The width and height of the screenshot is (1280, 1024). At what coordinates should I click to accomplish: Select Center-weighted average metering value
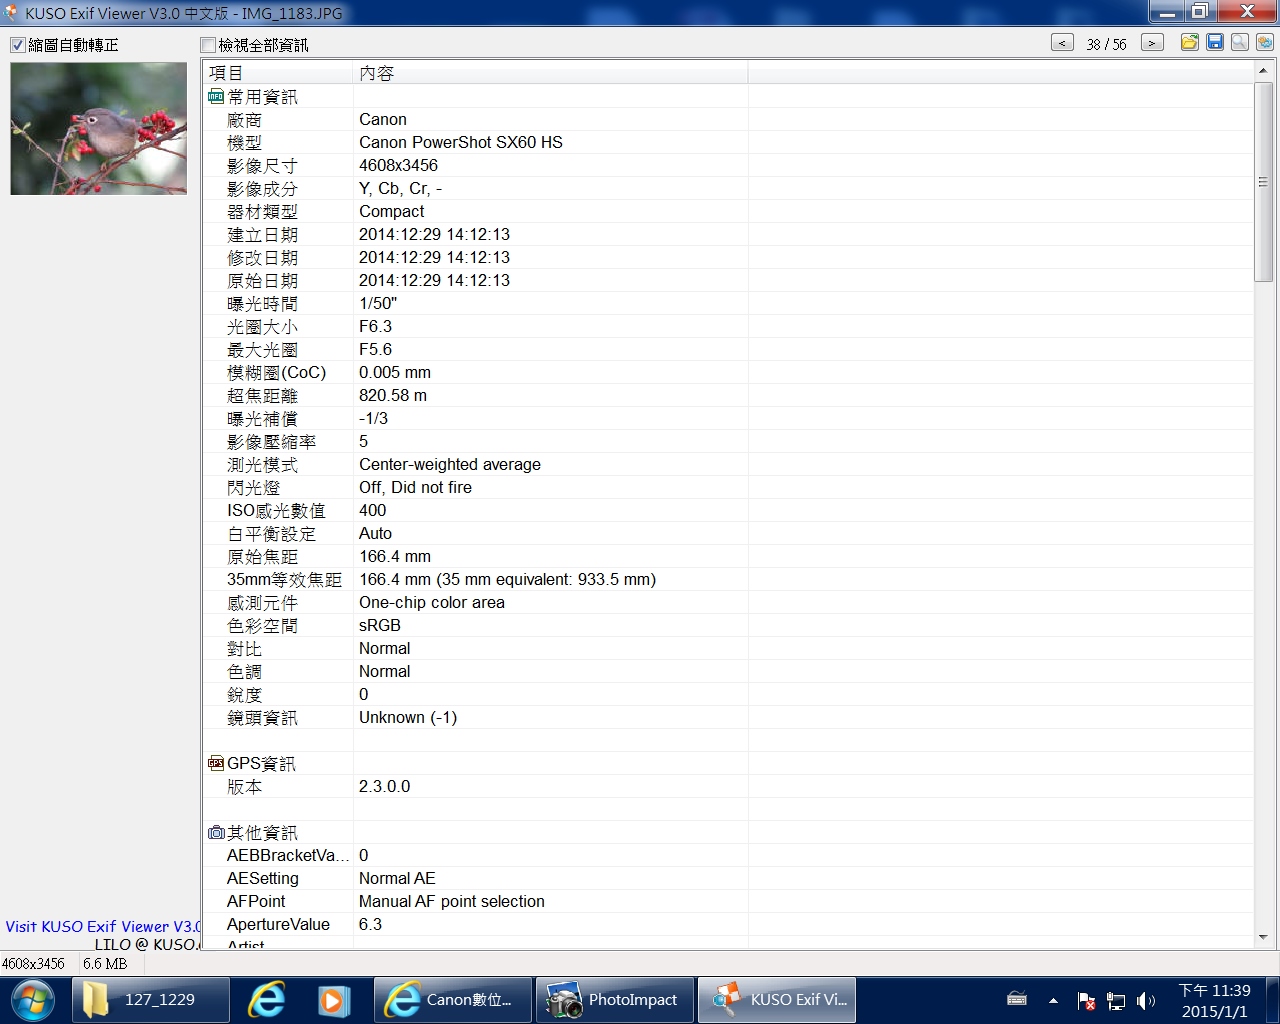tap(450, 464)
